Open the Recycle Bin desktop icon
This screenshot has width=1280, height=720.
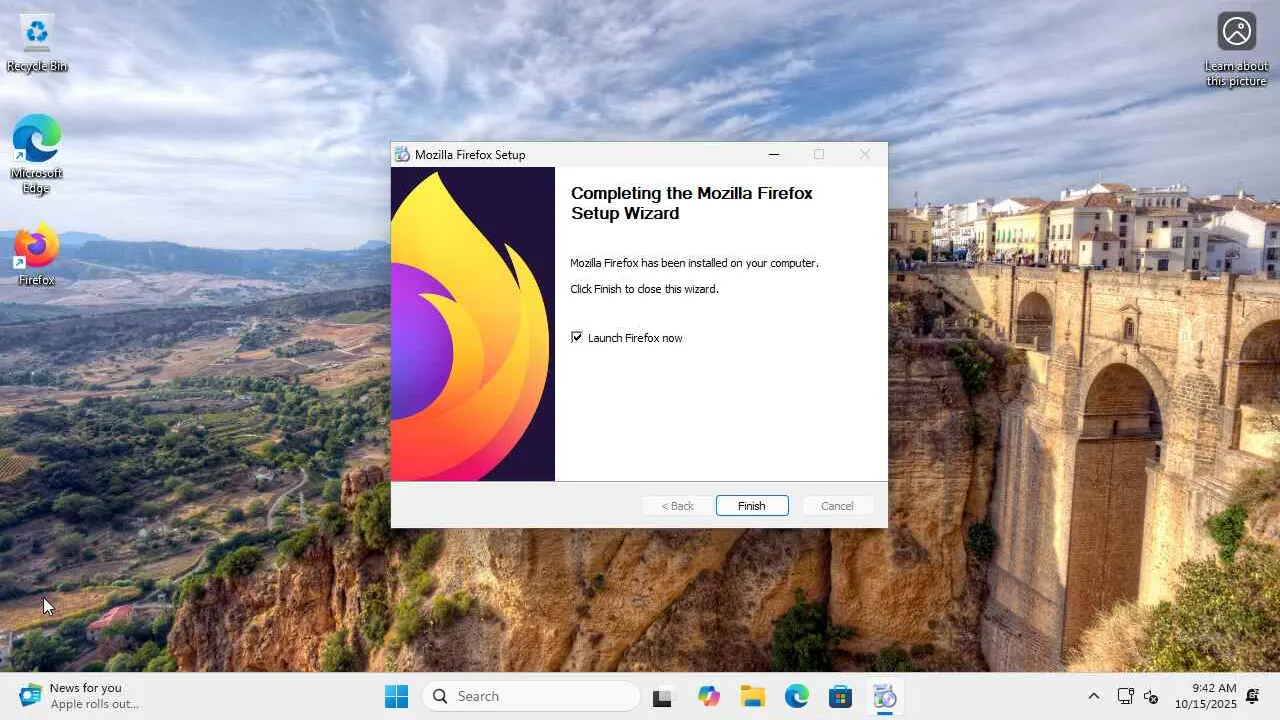tap(37, 43)
